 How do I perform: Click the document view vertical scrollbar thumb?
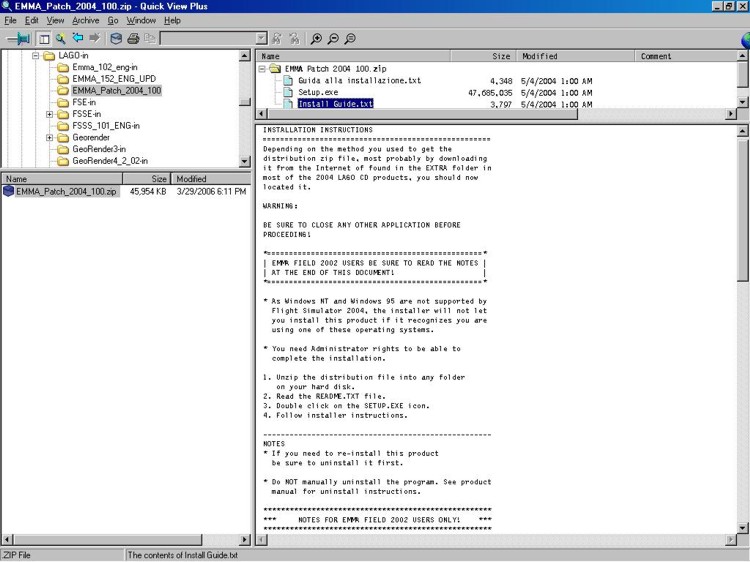point(742,209)
